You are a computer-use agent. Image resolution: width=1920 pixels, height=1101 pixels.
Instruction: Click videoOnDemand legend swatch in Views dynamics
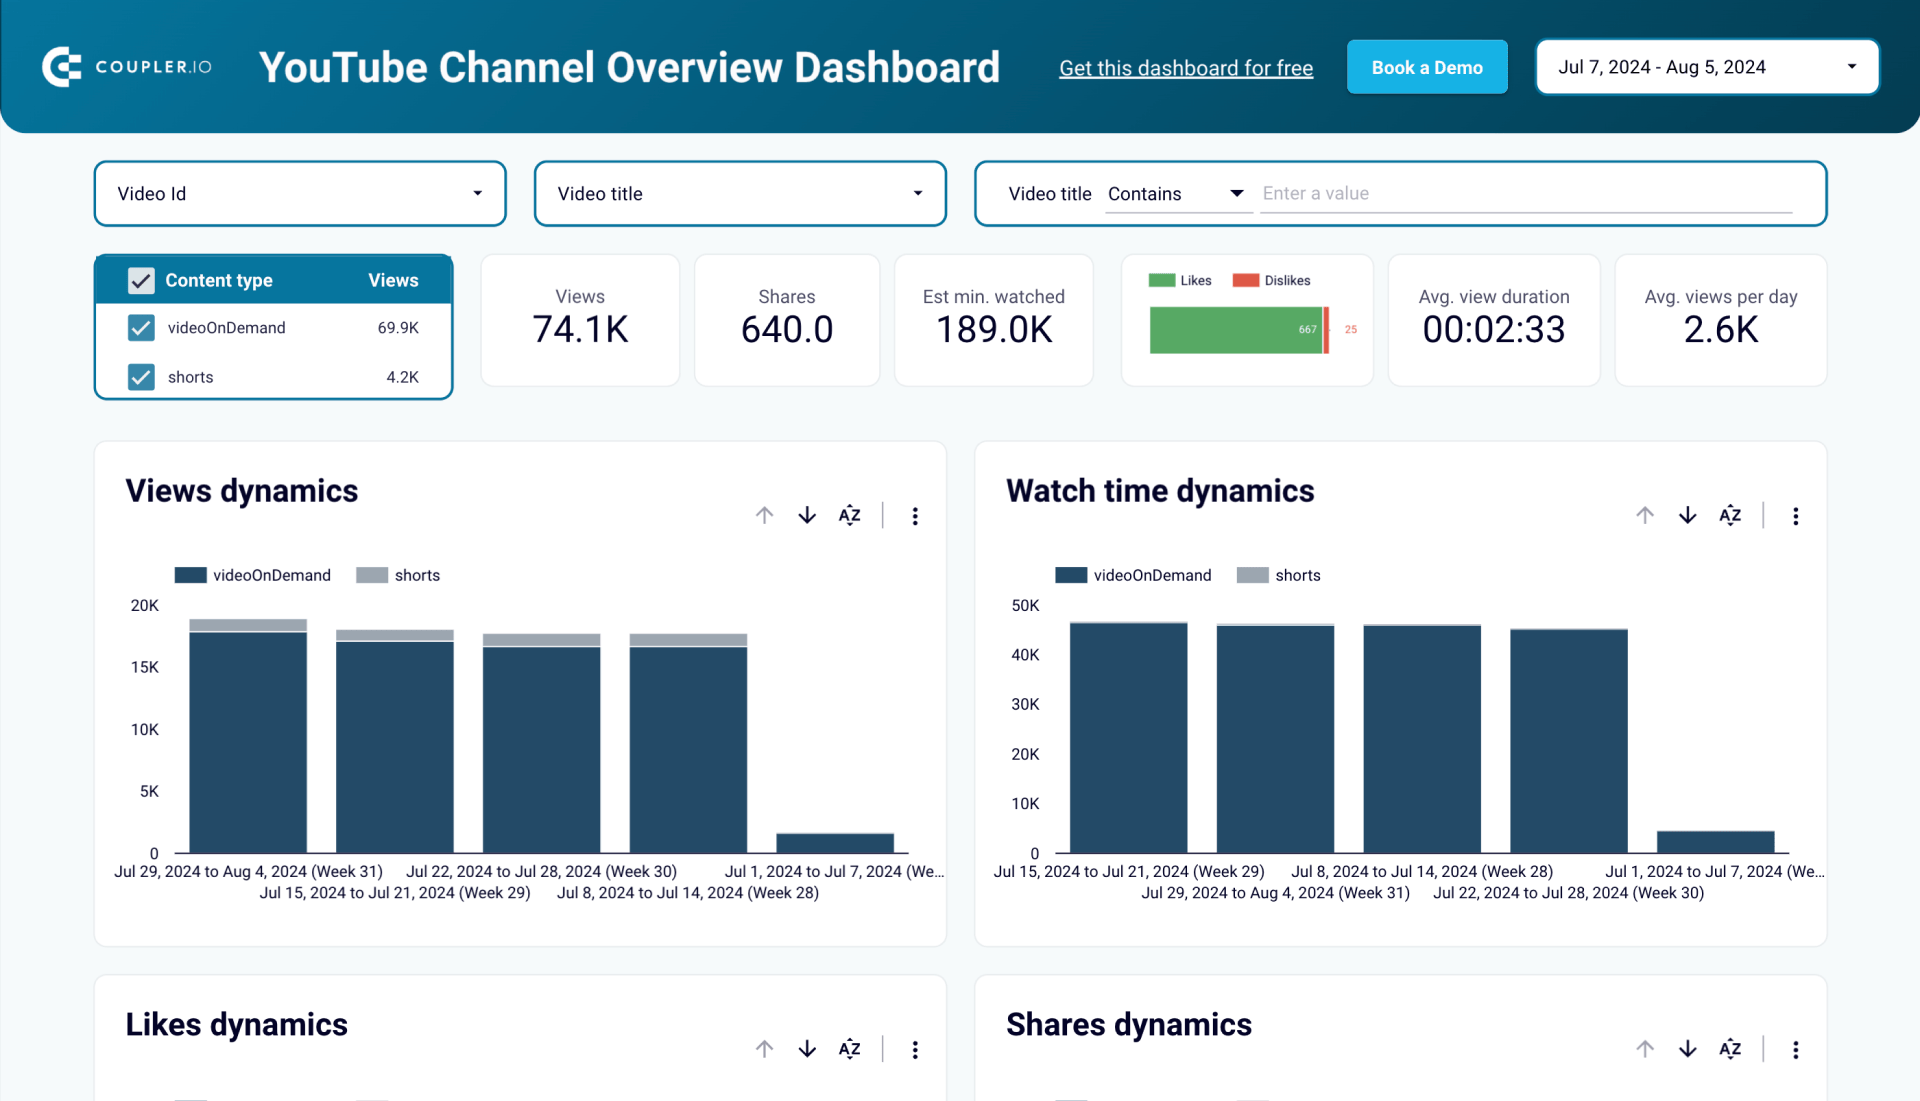pyautogui.click(x=190, y=575)
